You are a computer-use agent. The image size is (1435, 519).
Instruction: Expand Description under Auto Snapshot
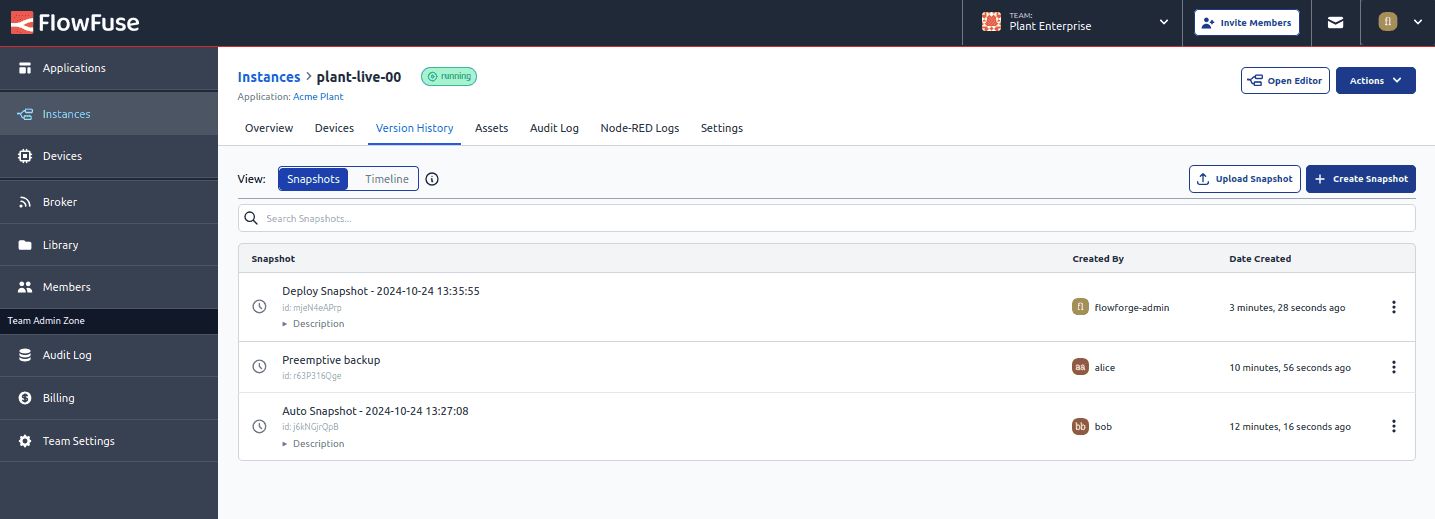click(x=314, y=444)
